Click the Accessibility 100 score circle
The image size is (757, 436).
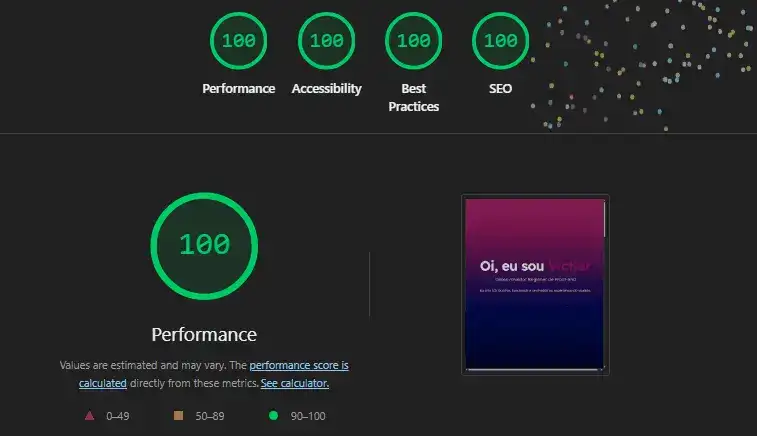[x=326, y=41]
